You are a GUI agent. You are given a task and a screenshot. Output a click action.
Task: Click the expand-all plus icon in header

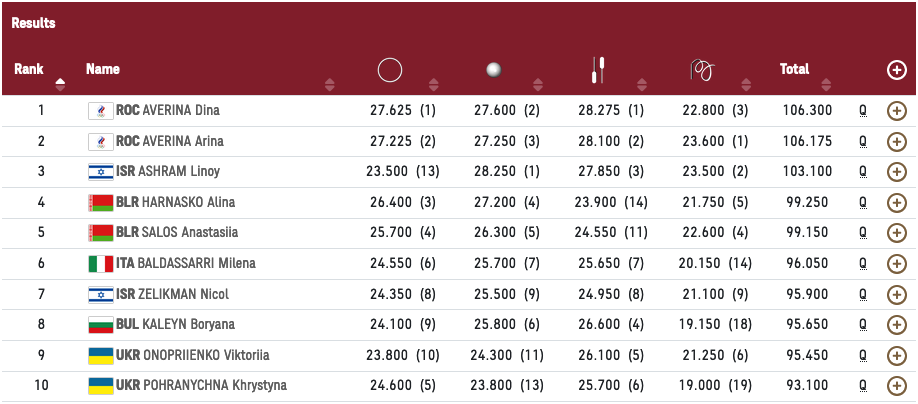pyautogui.click(x=896, y=70)
